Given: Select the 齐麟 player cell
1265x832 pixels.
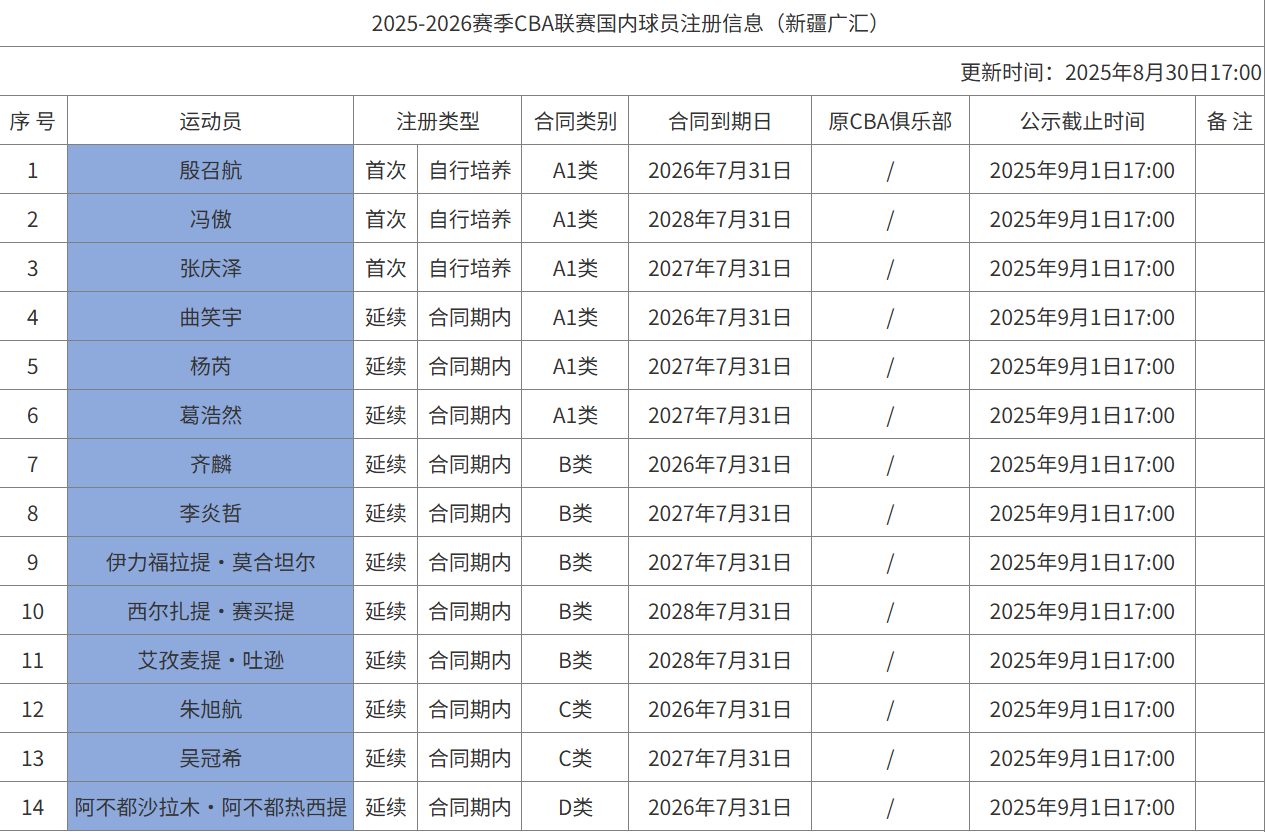Looking at the screenshot, I should pos(210,464).
